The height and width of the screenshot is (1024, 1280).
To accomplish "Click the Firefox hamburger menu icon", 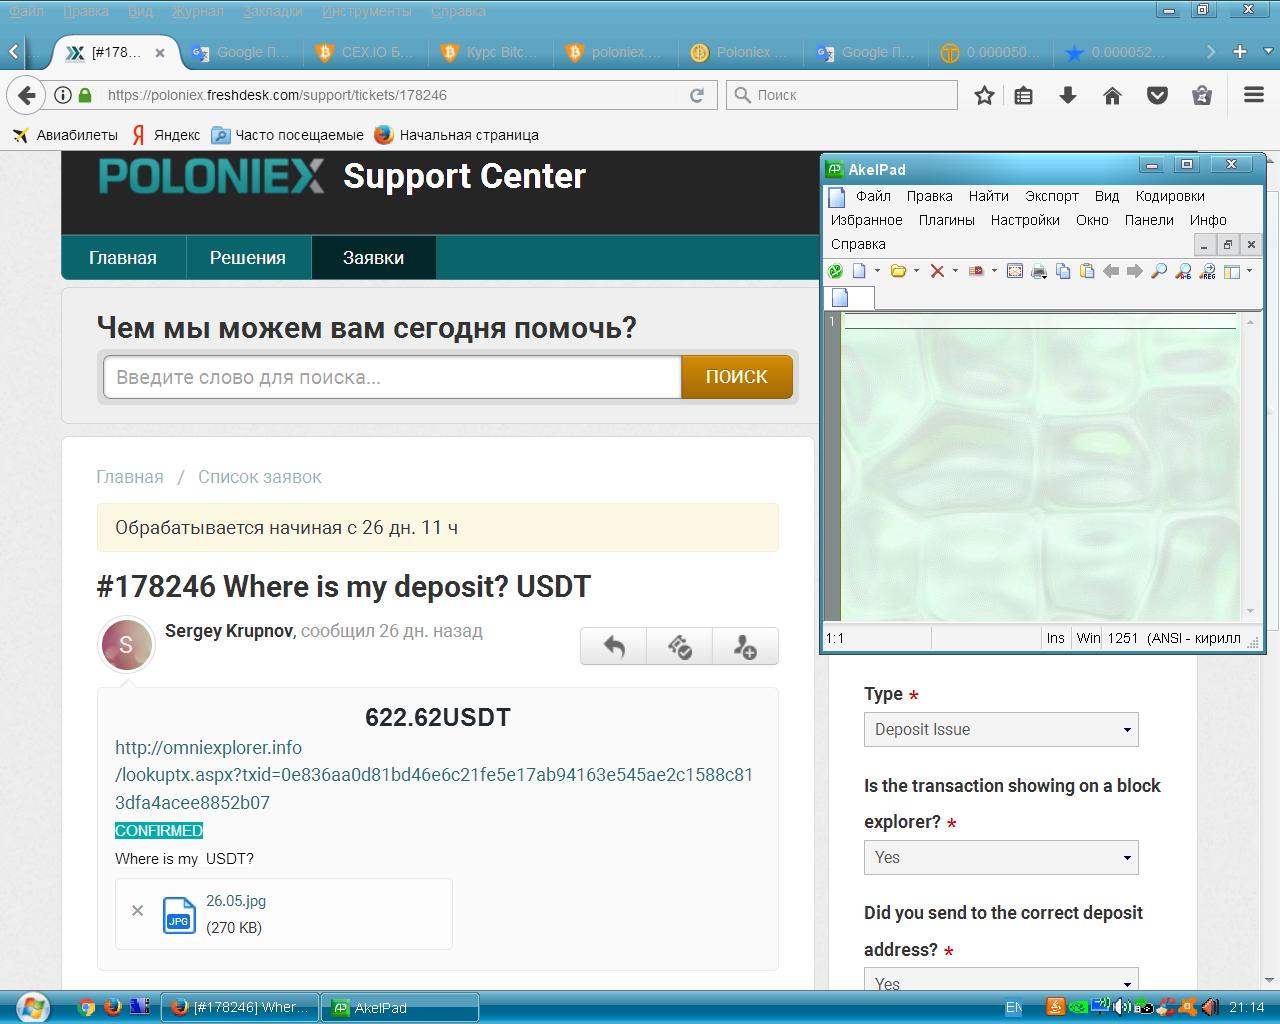I will 1254,95.
